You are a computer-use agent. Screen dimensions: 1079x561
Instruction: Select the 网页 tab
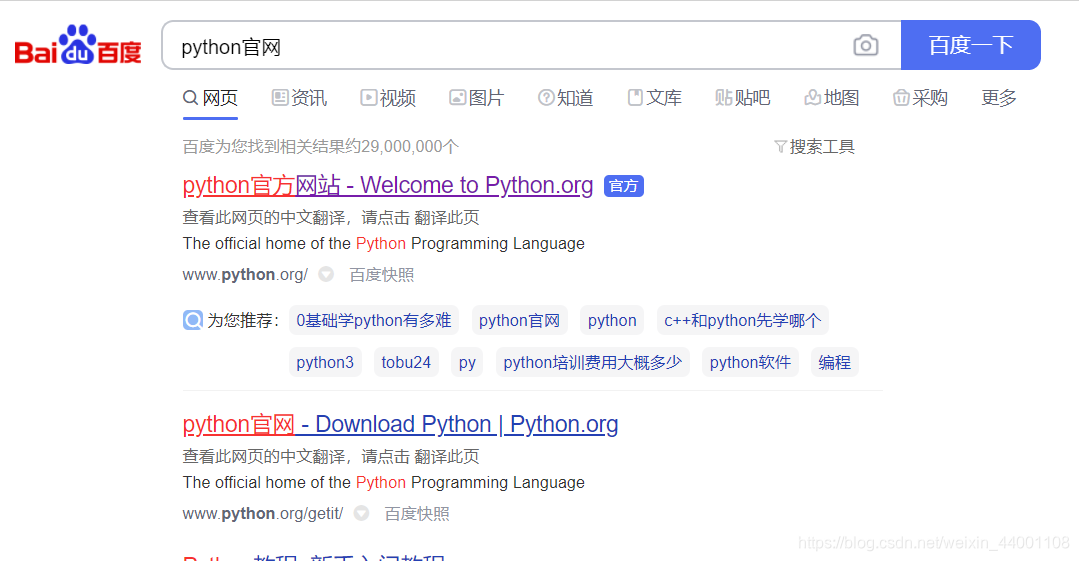pos(211,98)
